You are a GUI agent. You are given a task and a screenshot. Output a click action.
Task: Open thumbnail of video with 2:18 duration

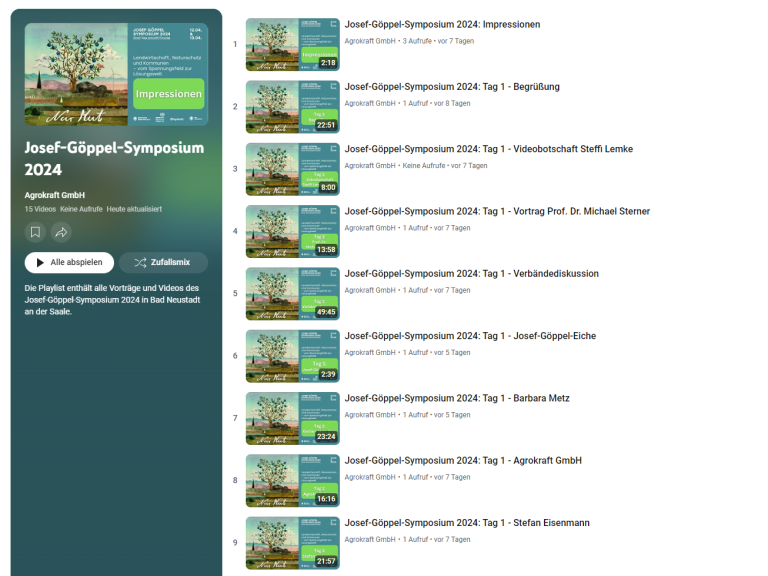(293, 45)
